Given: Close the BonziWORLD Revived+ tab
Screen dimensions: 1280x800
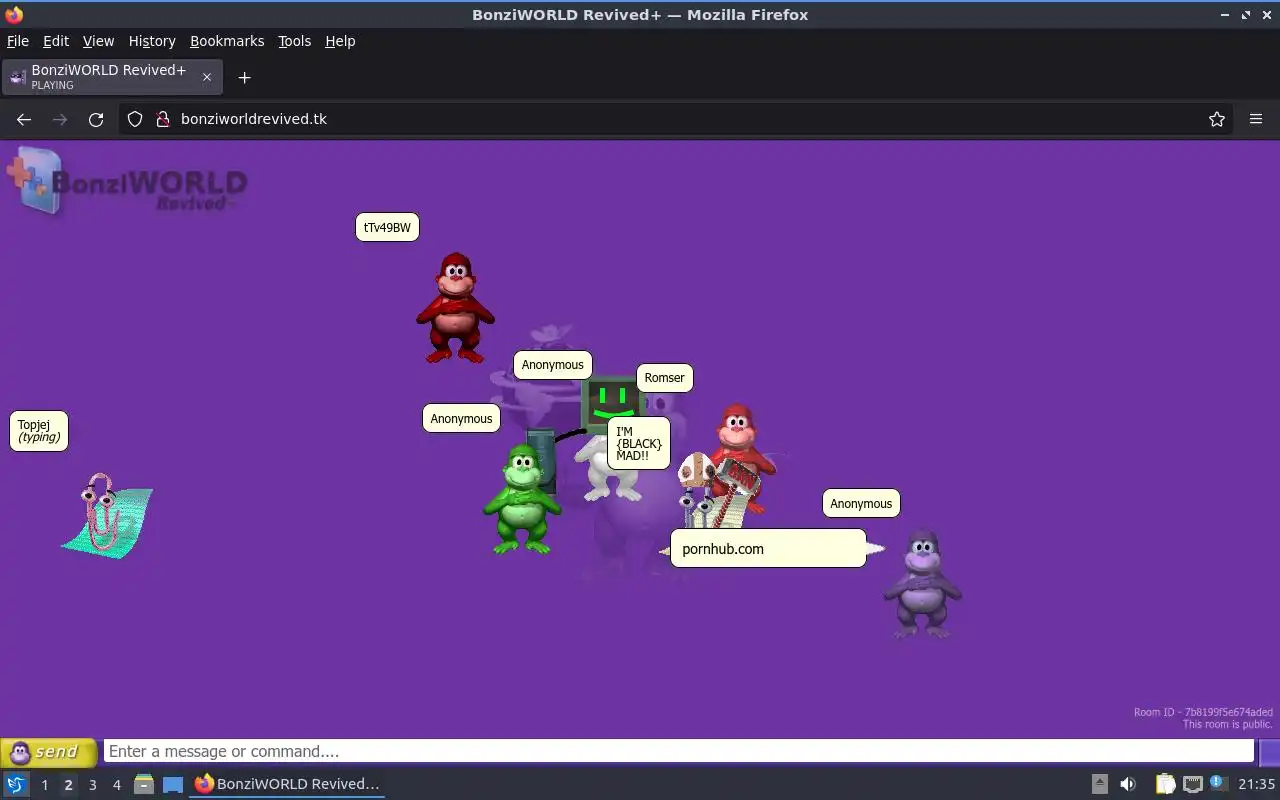Looking at the screenshot, I should (207, 77).
